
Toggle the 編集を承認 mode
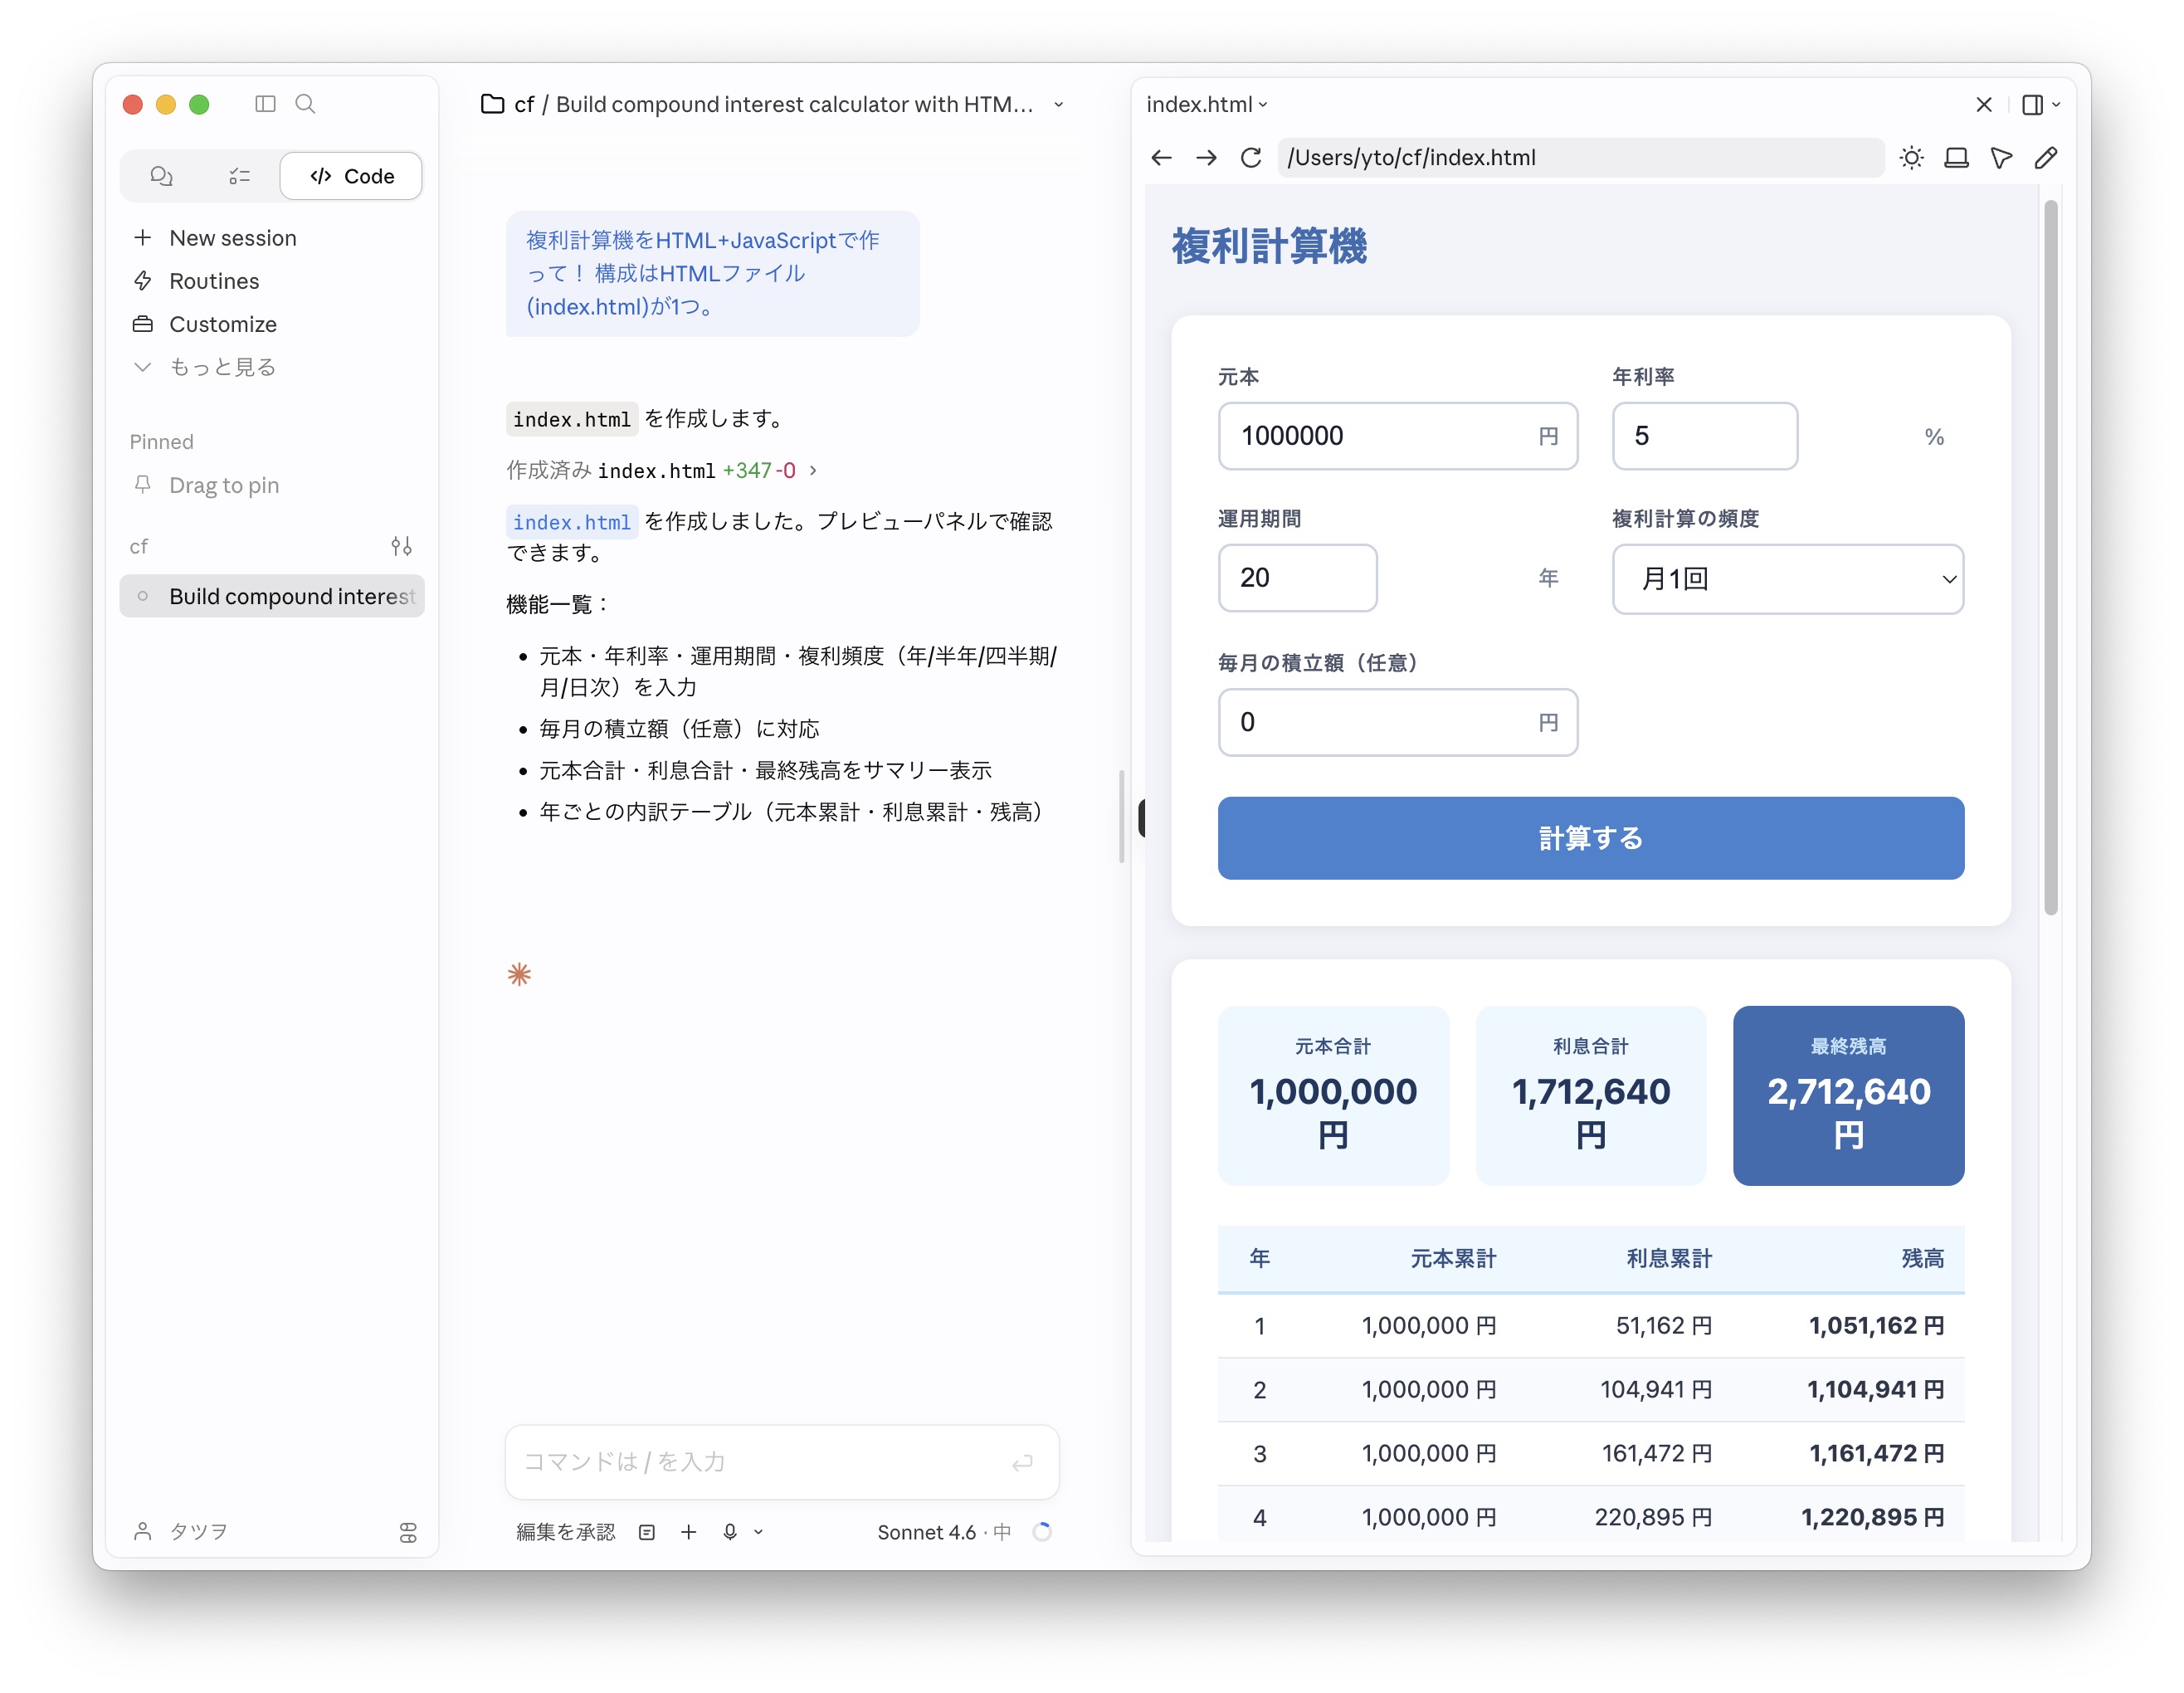[566, 1532]
